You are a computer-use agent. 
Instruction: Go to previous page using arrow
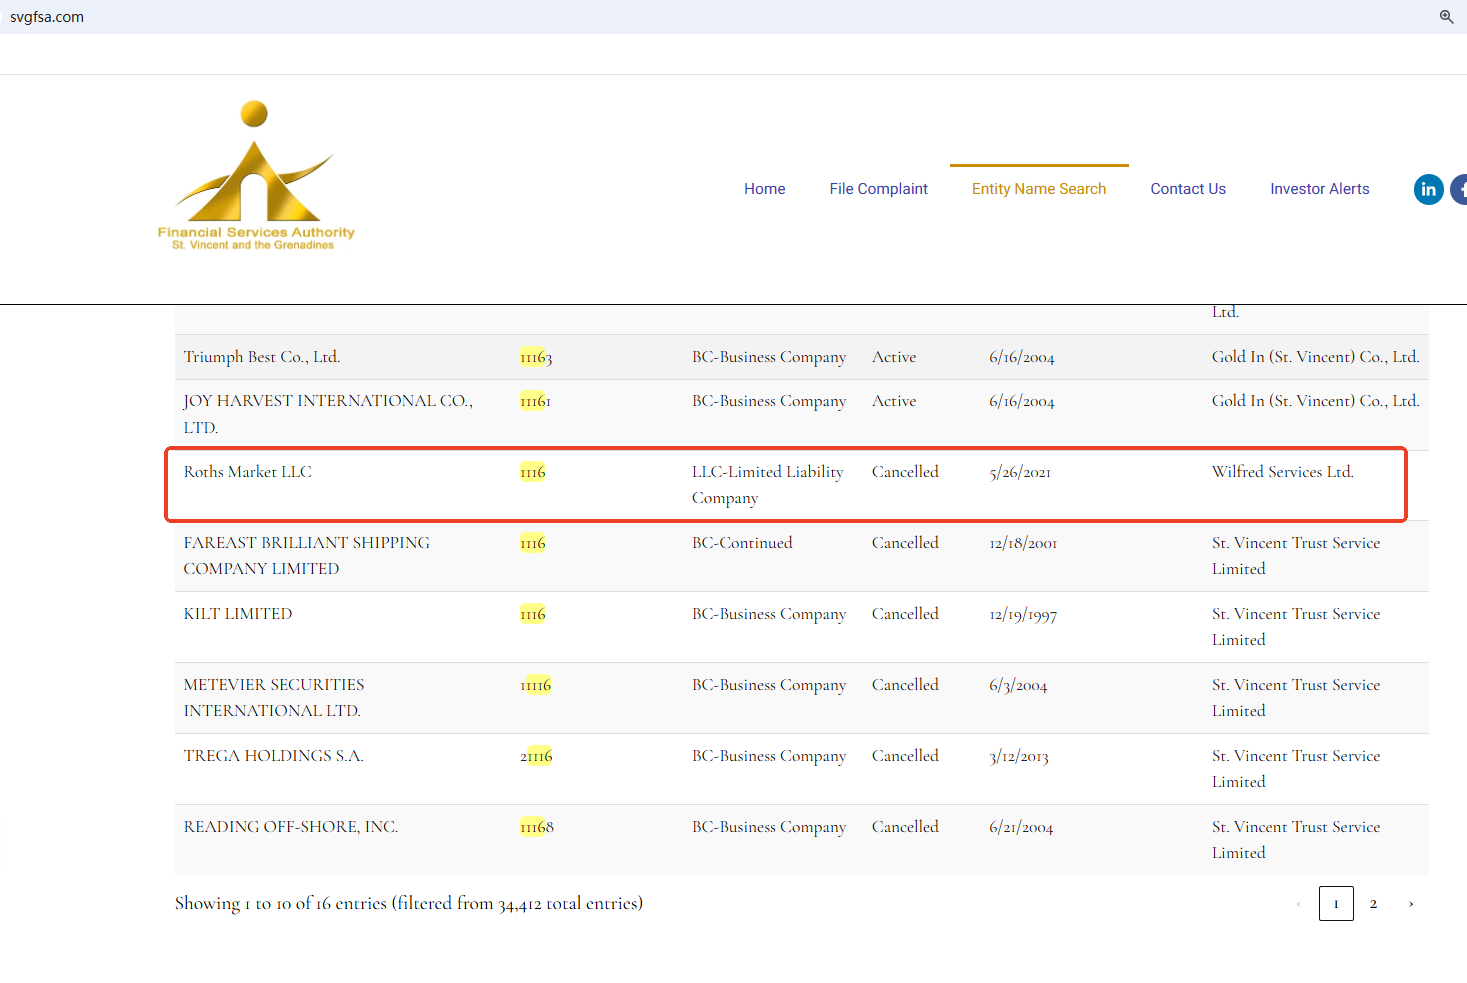tap(1298, 904)
